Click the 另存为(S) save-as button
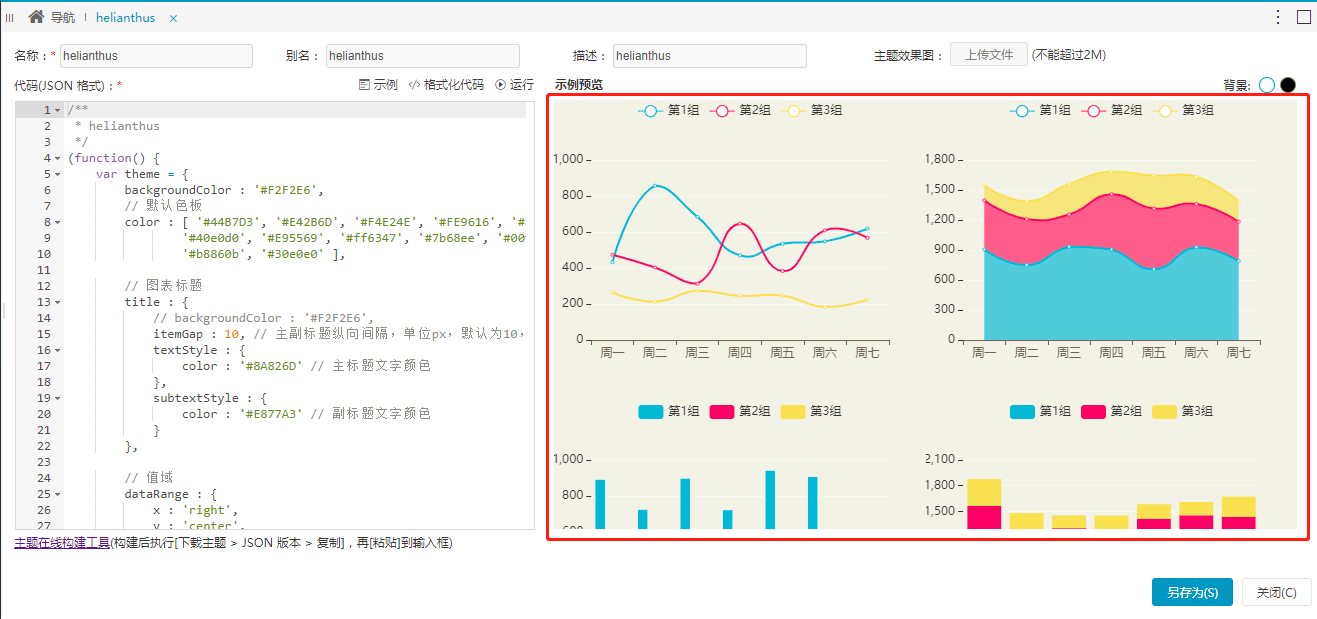The image size is (1317, 619). click(1192, 592)
